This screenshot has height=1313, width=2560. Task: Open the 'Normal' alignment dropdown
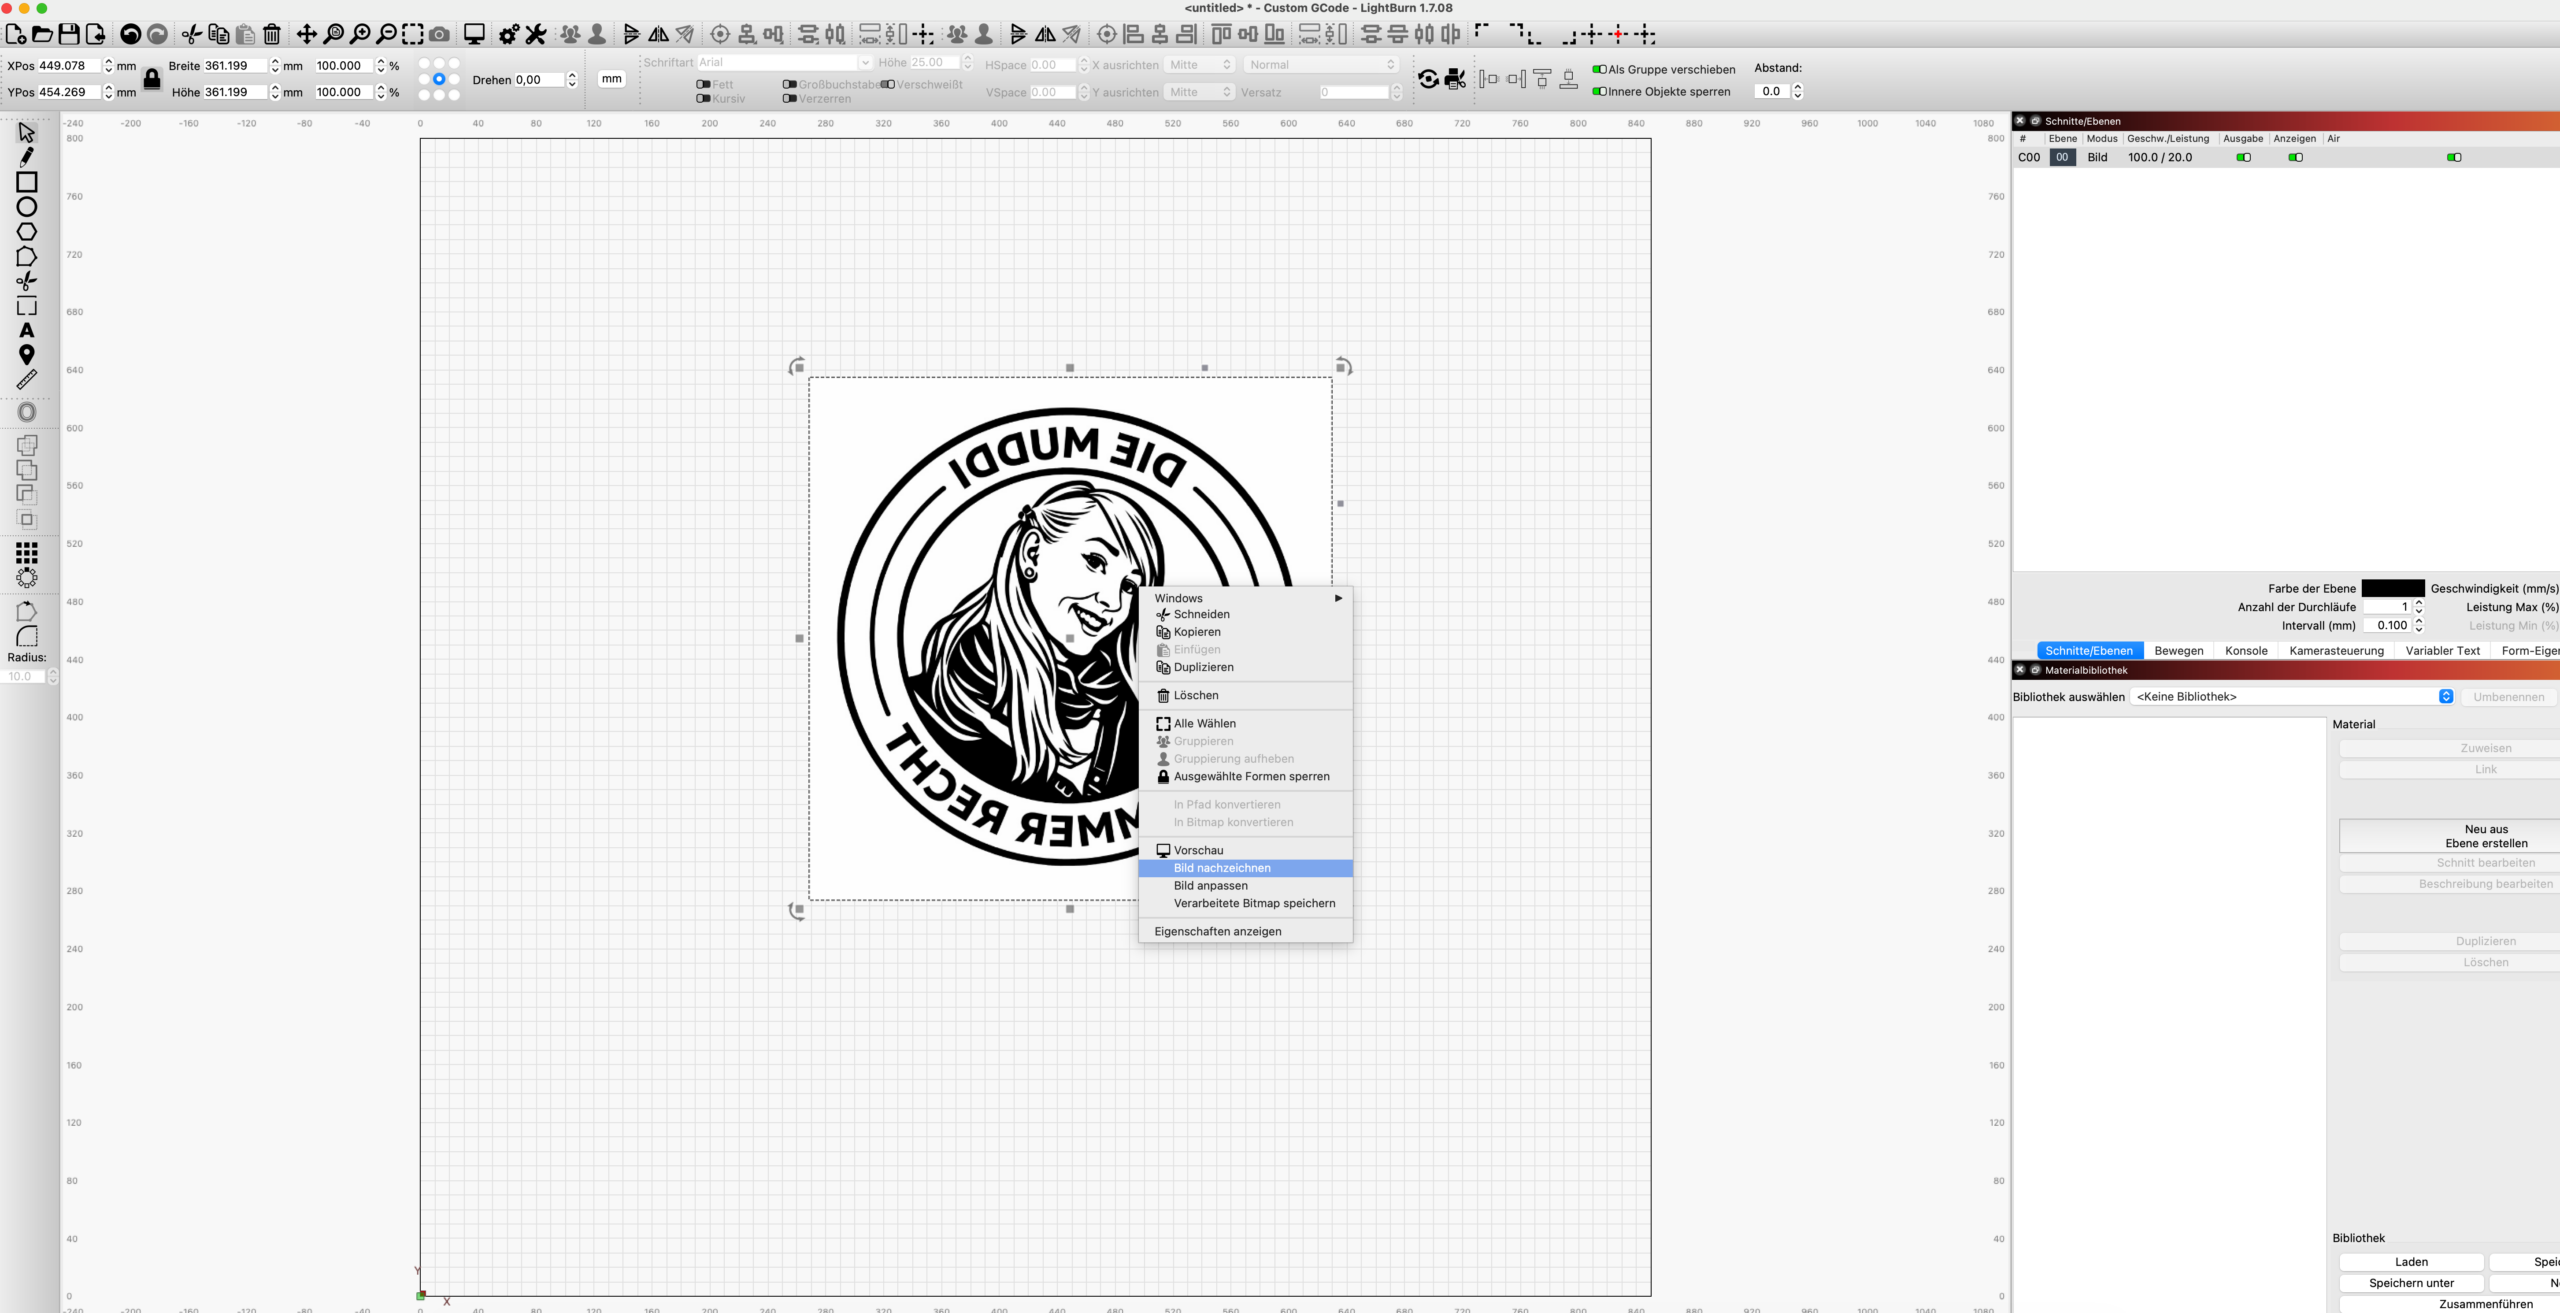[x=1320, y=65]
